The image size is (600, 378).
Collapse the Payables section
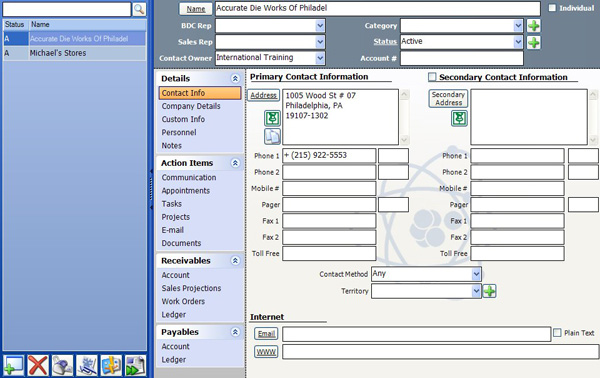[x=235, y=332]
